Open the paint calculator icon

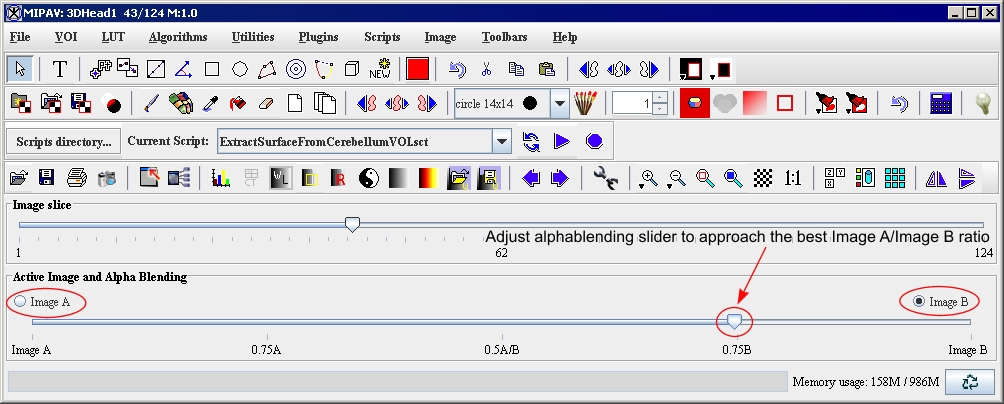(941, 103)
